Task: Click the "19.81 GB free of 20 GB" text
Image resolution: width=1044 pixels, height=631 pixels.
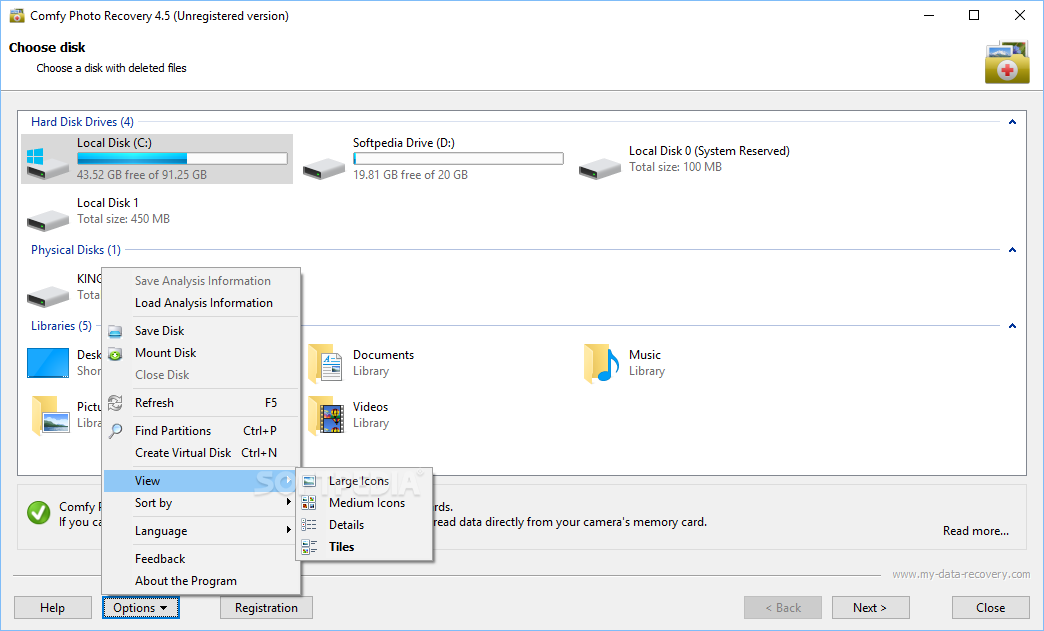Action: pos(410,174)
